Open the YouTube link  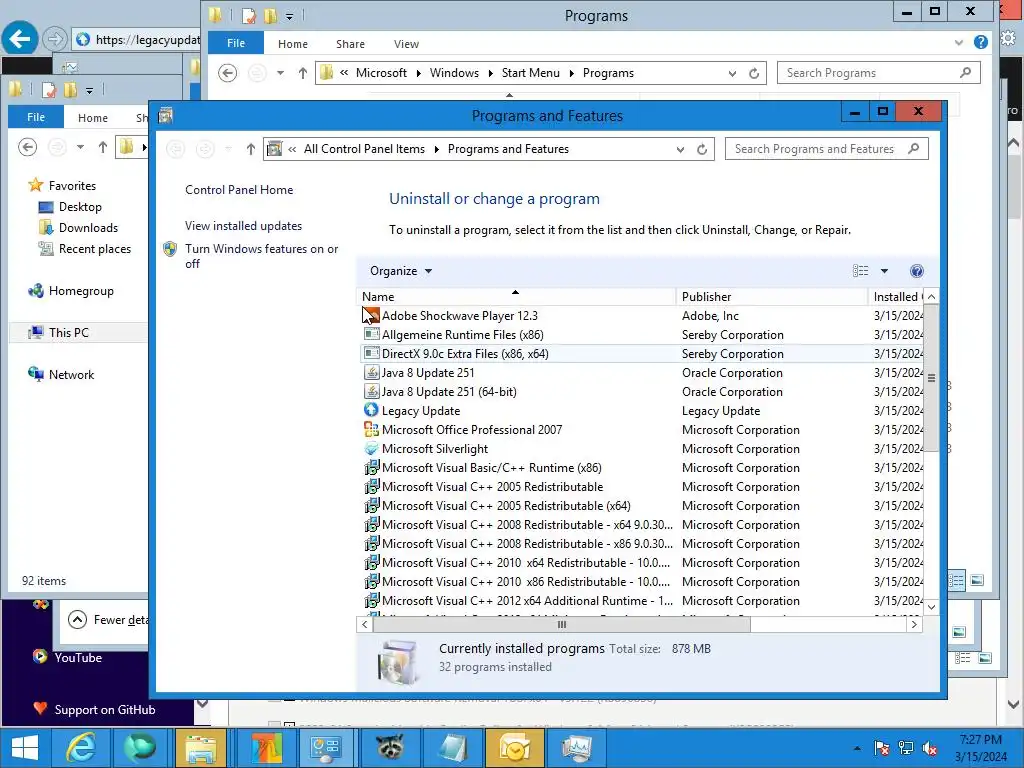coord(78,658)
